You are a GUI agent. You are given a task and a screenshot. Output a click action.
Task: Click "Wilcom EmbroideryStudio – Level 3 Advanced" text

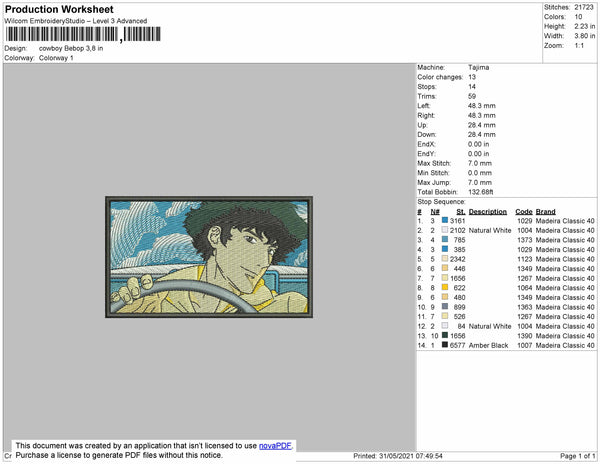coord(76,21)
